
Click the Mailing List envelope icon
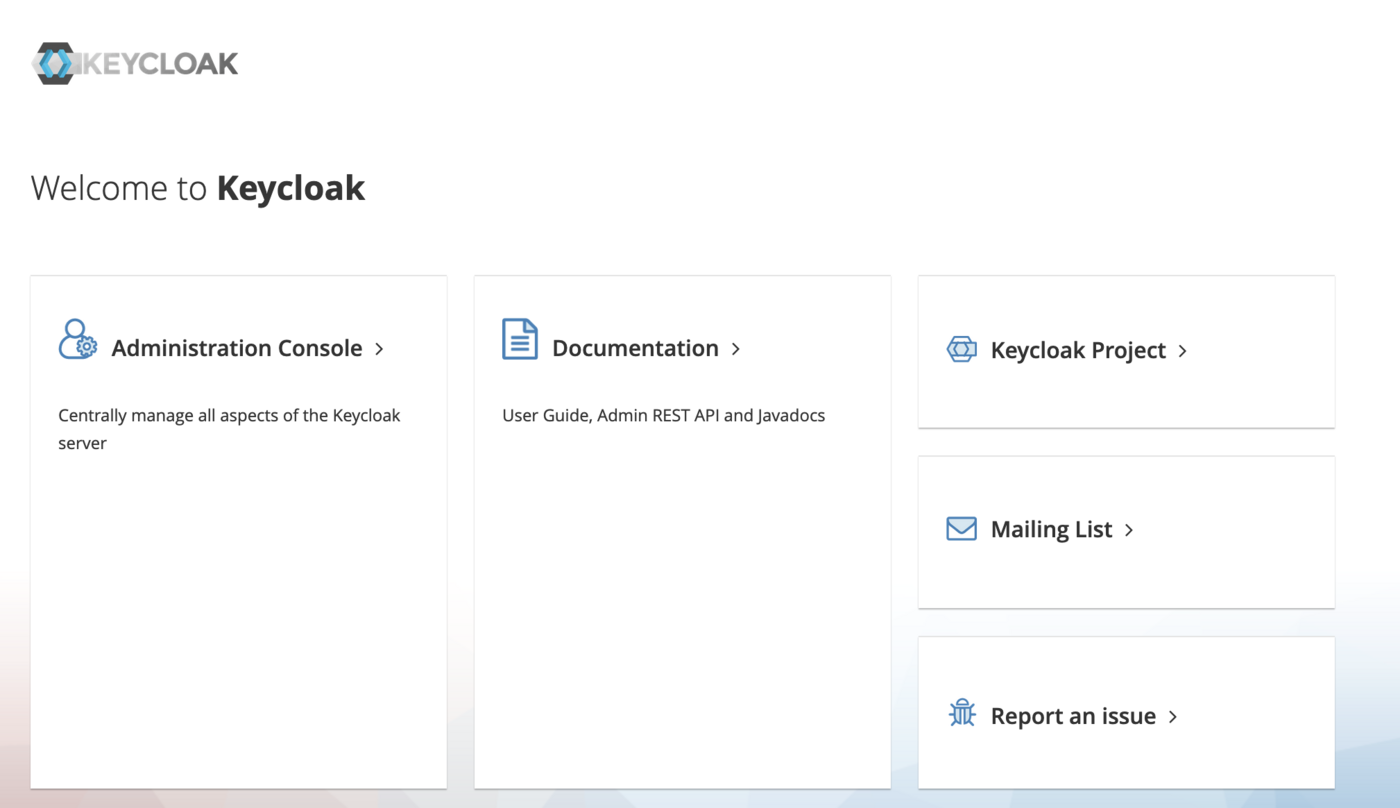click(960, 528)
